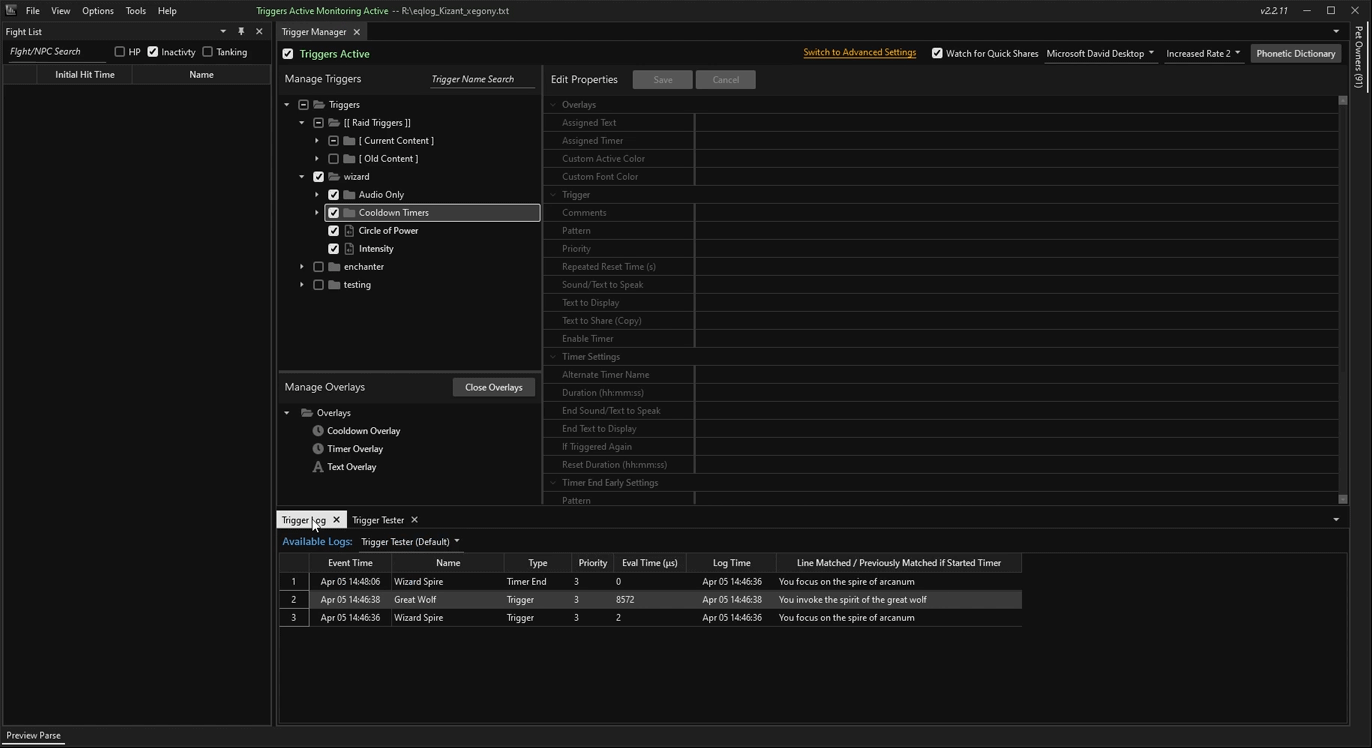The height and width of the screenshot is (748, 1372).
Task: Open the View menu
Action: 61,11
